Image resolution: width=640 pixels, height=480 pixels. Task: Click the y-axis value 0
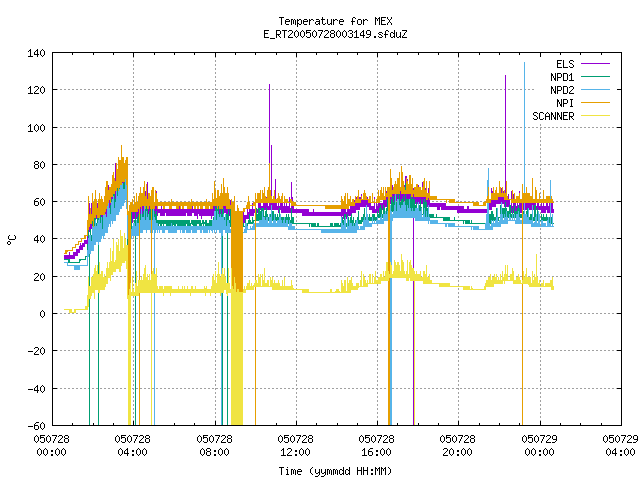point(42,314)
